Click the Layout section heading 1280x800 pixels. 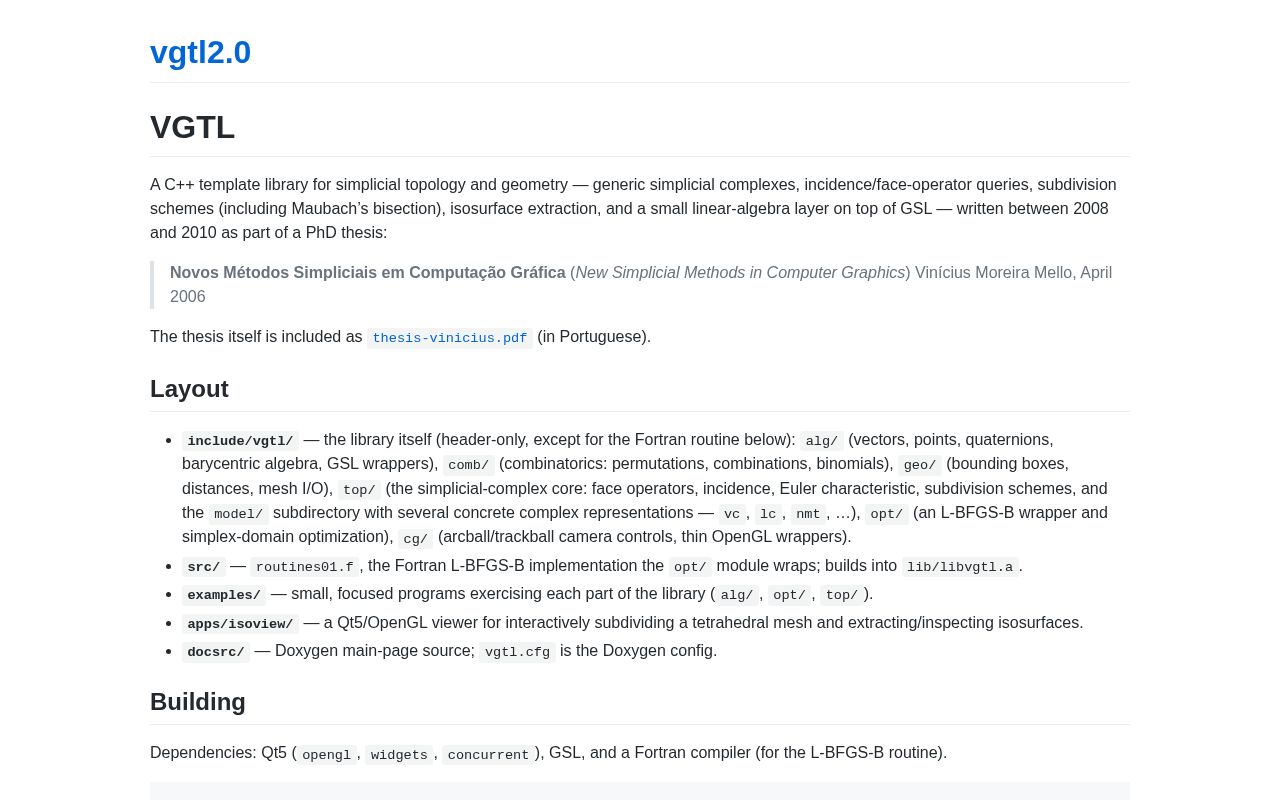click(189, 389)
